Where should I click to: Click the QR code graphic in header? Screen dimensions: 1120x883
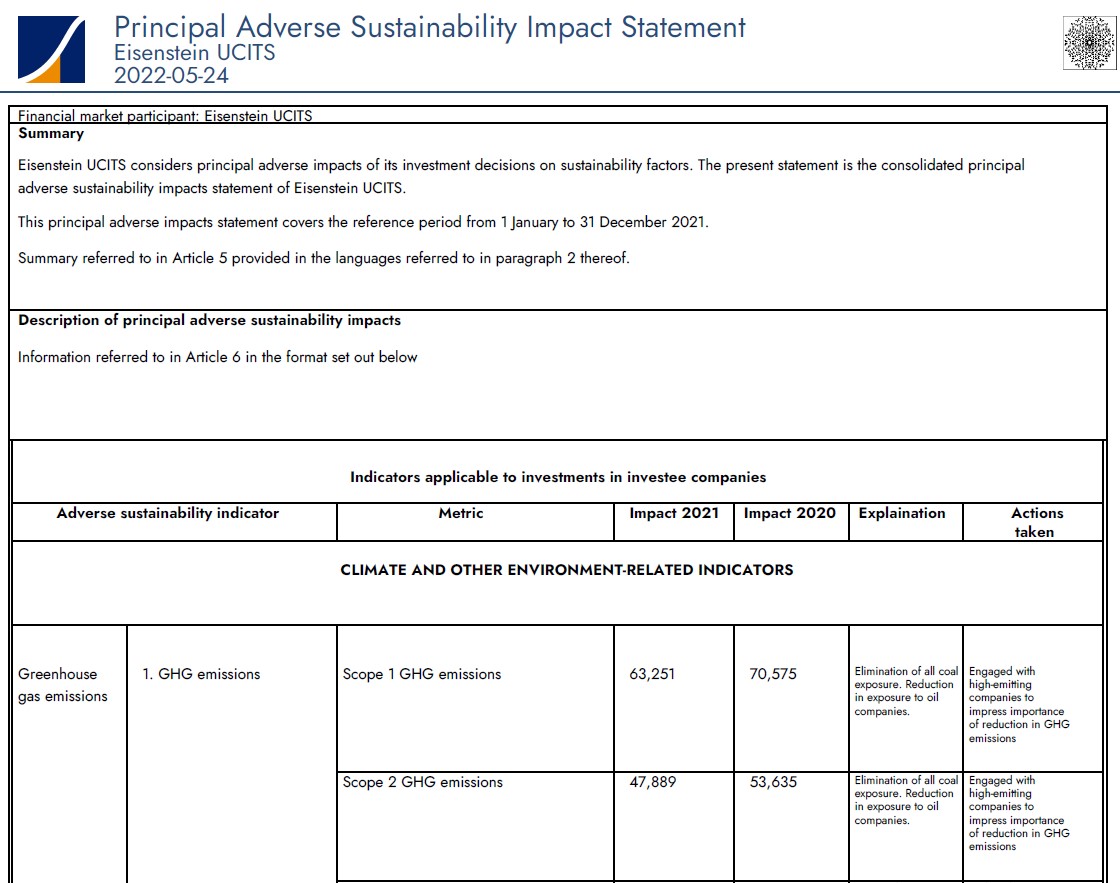pyautogui.click(x=1089, y=43)
